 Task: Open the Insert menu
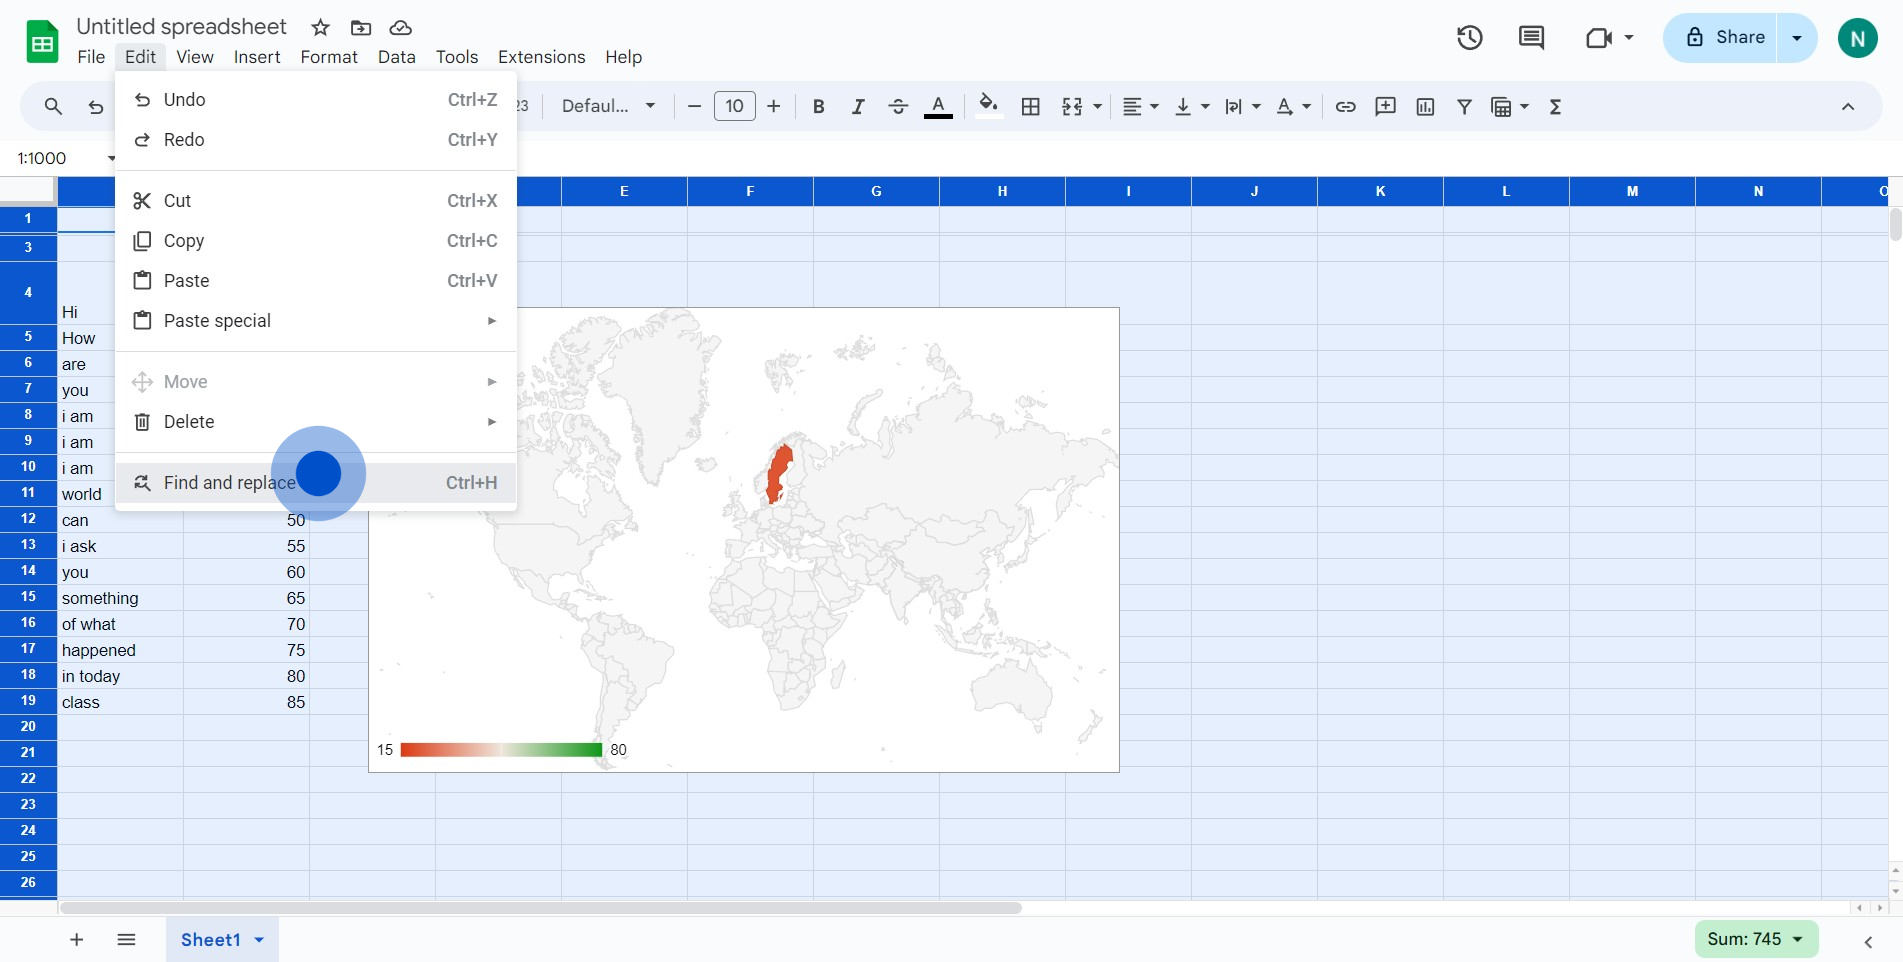coord(257,57)
